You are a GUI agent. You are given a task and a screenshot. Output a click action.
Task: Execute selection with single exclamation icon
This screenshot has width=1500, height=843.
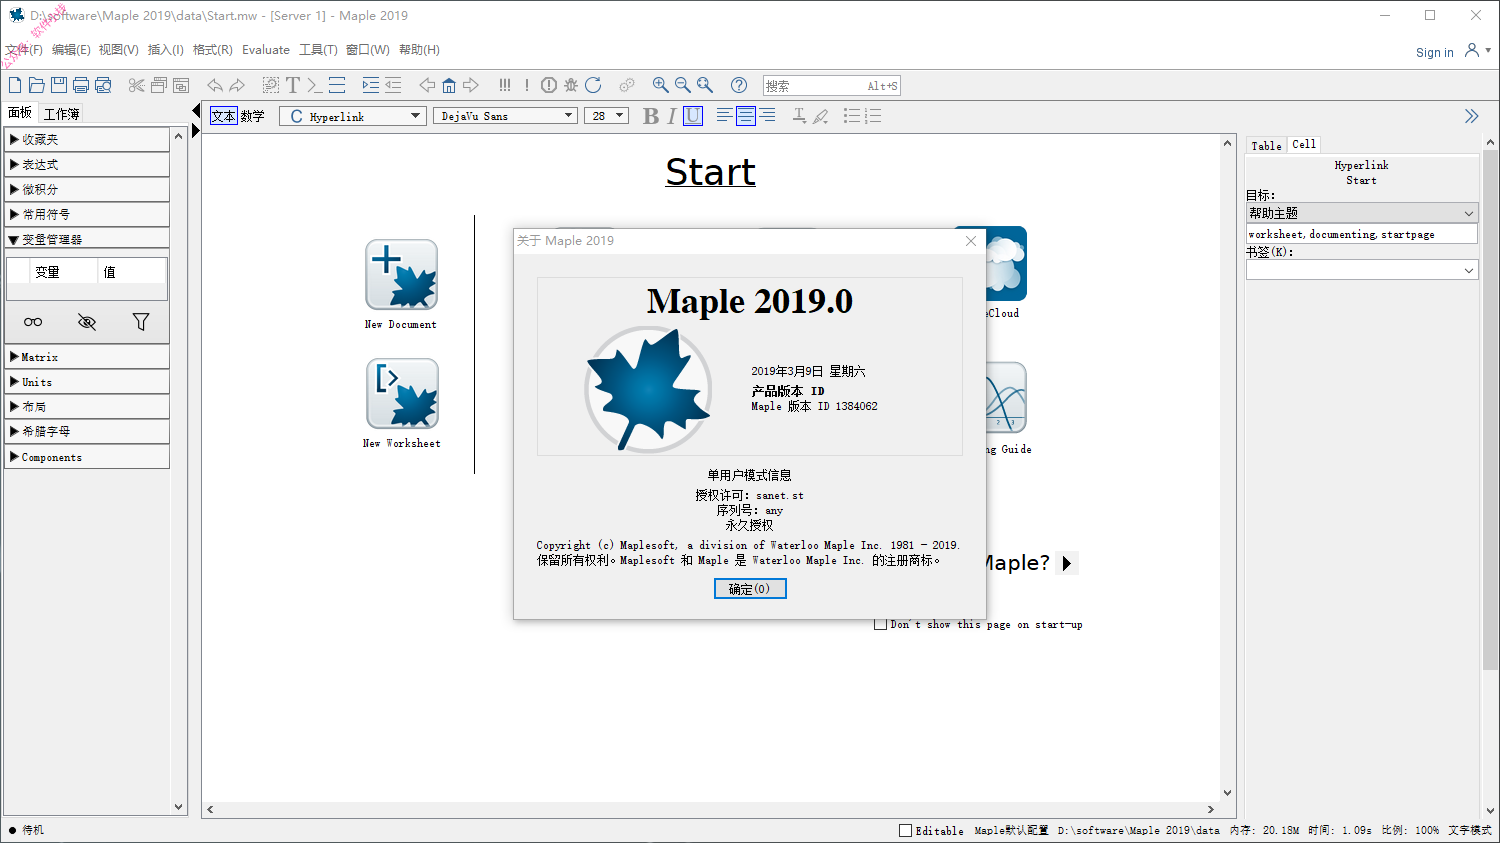(527, 85)
